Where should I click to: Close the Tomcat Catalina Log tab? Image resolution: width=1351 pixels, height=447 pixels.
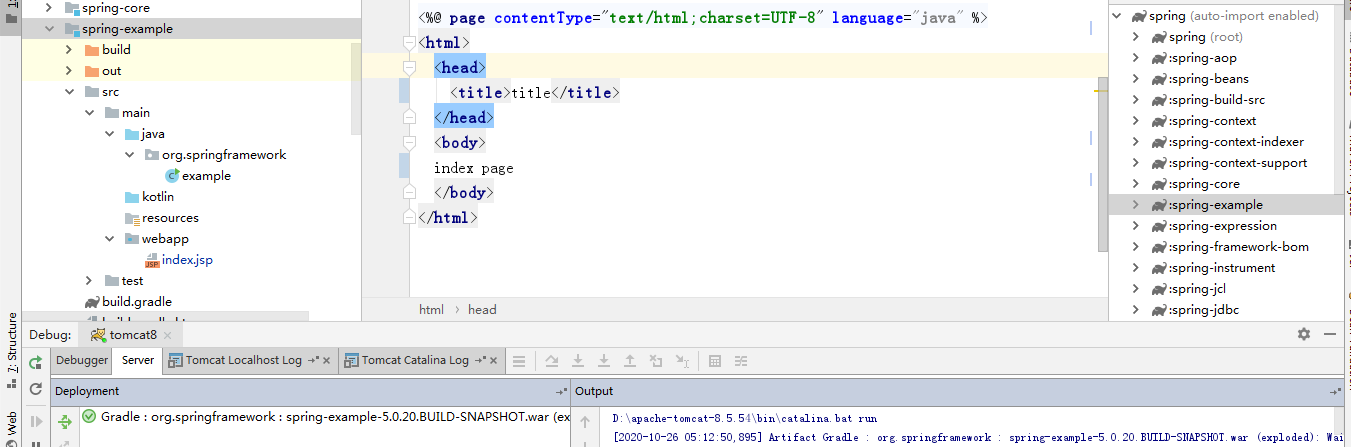pyautogui.click(x=493, y=360)
